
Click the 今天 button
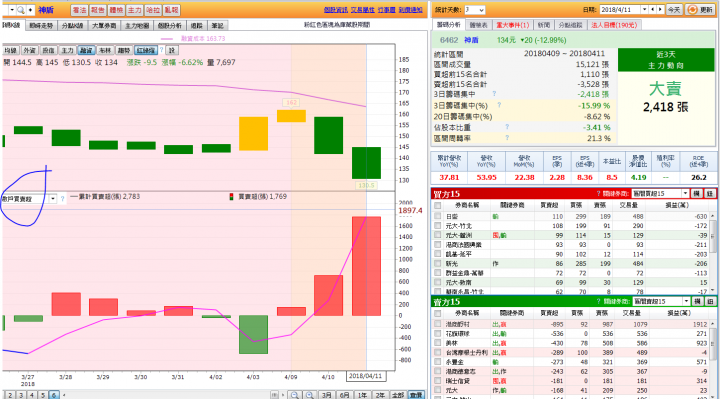click(674, 10)
